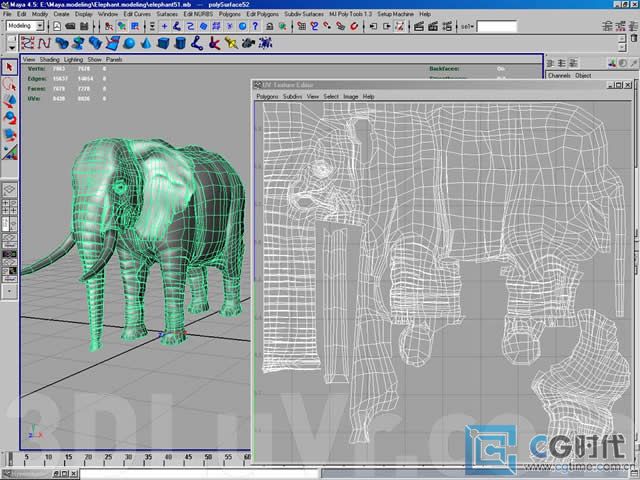This screenshot has width=640, height=480.
Task: Choose the Move tool with cone icon
Action: click(x=9, y=101)
